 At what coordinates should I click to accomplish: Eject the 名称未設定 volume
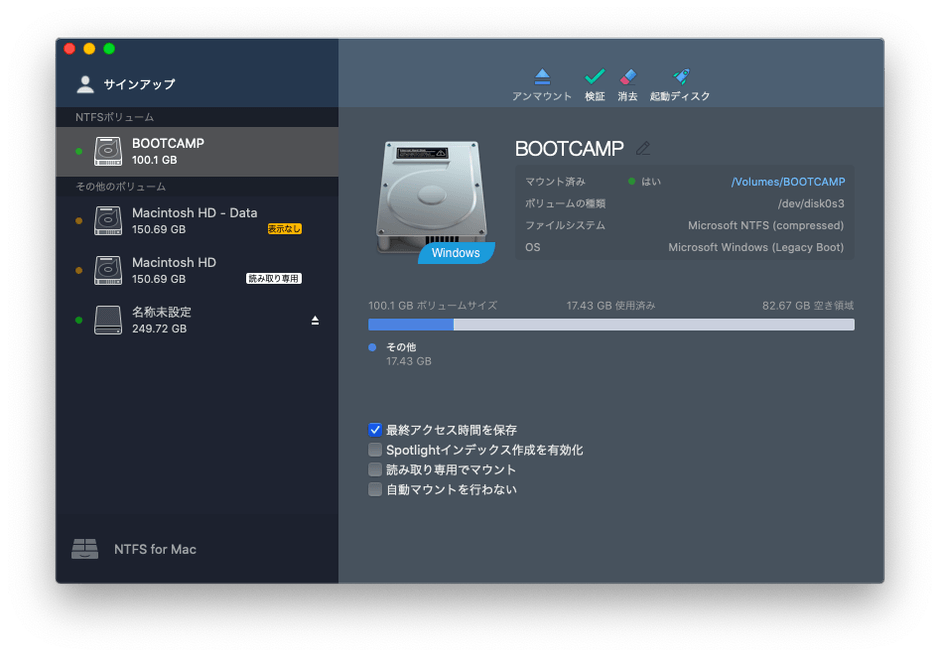point(314,322)
